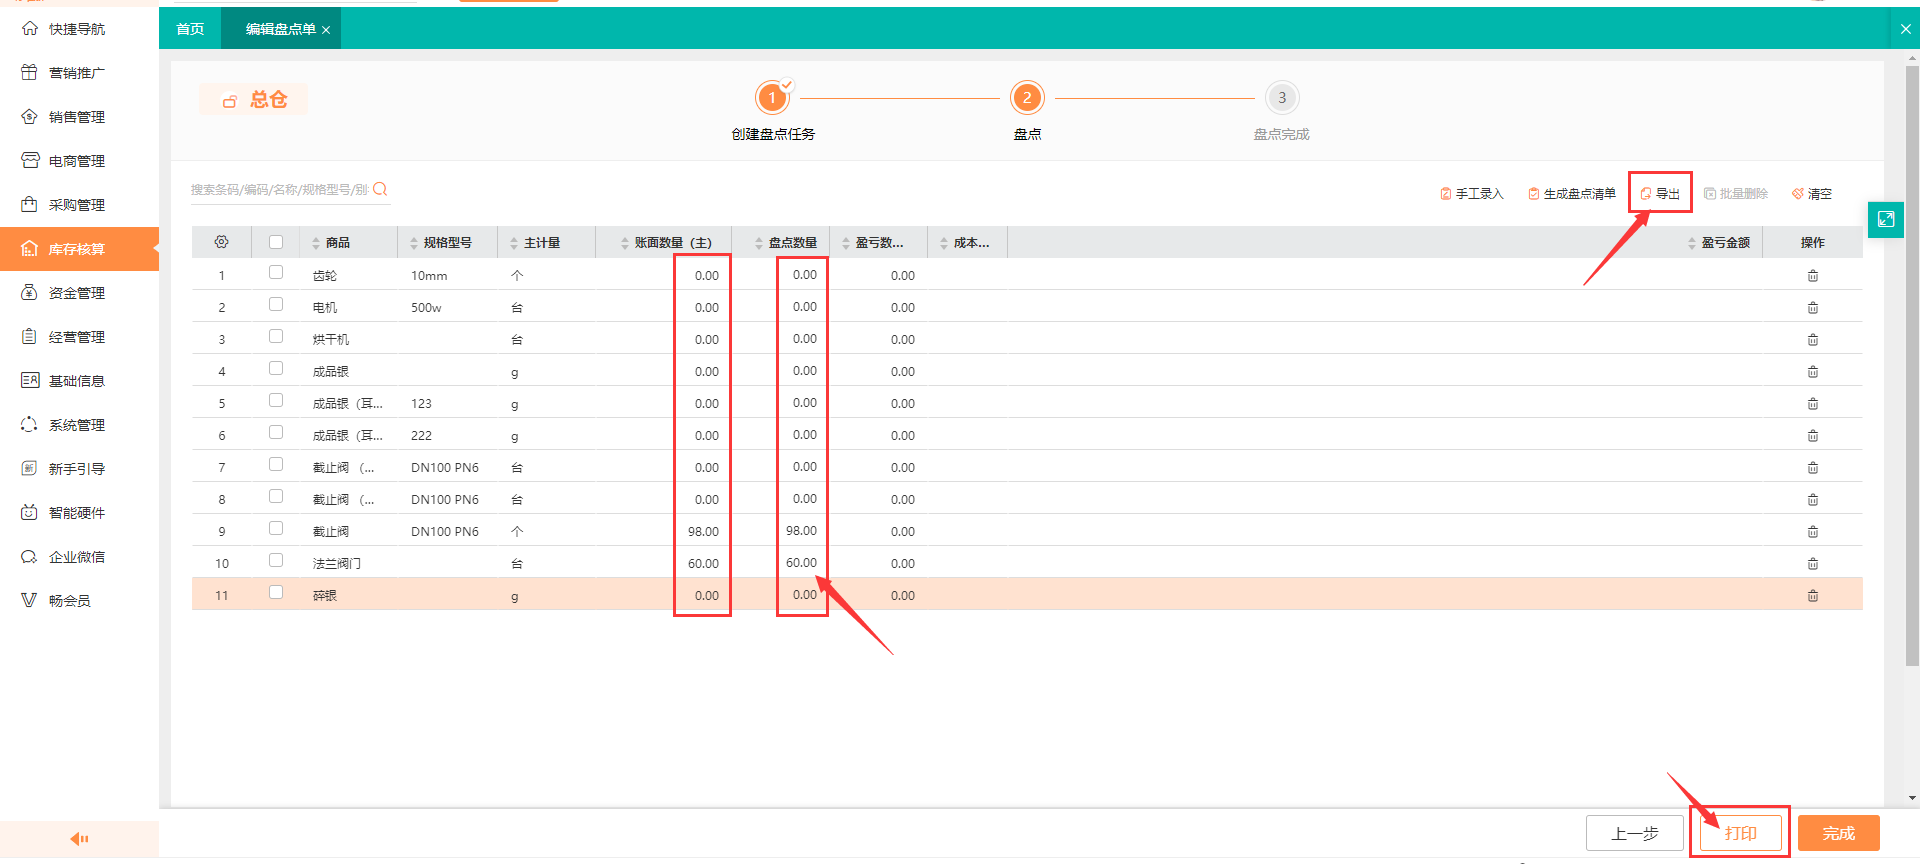Click the search magnifier icon
This screenshot has height=864, width=1920.
[x=380, y=189]
